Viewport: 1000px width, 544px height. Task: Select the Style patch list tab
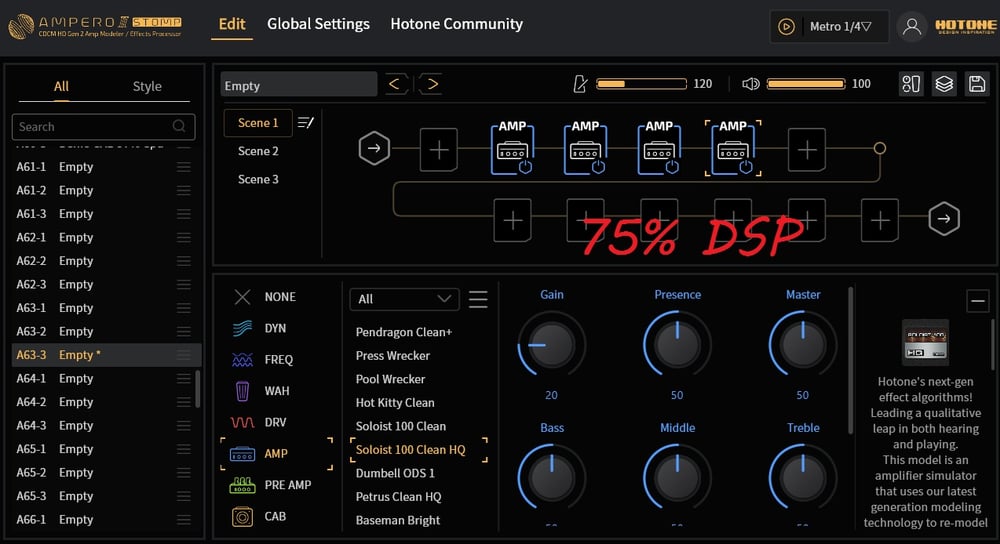click(x=147, y=86)
